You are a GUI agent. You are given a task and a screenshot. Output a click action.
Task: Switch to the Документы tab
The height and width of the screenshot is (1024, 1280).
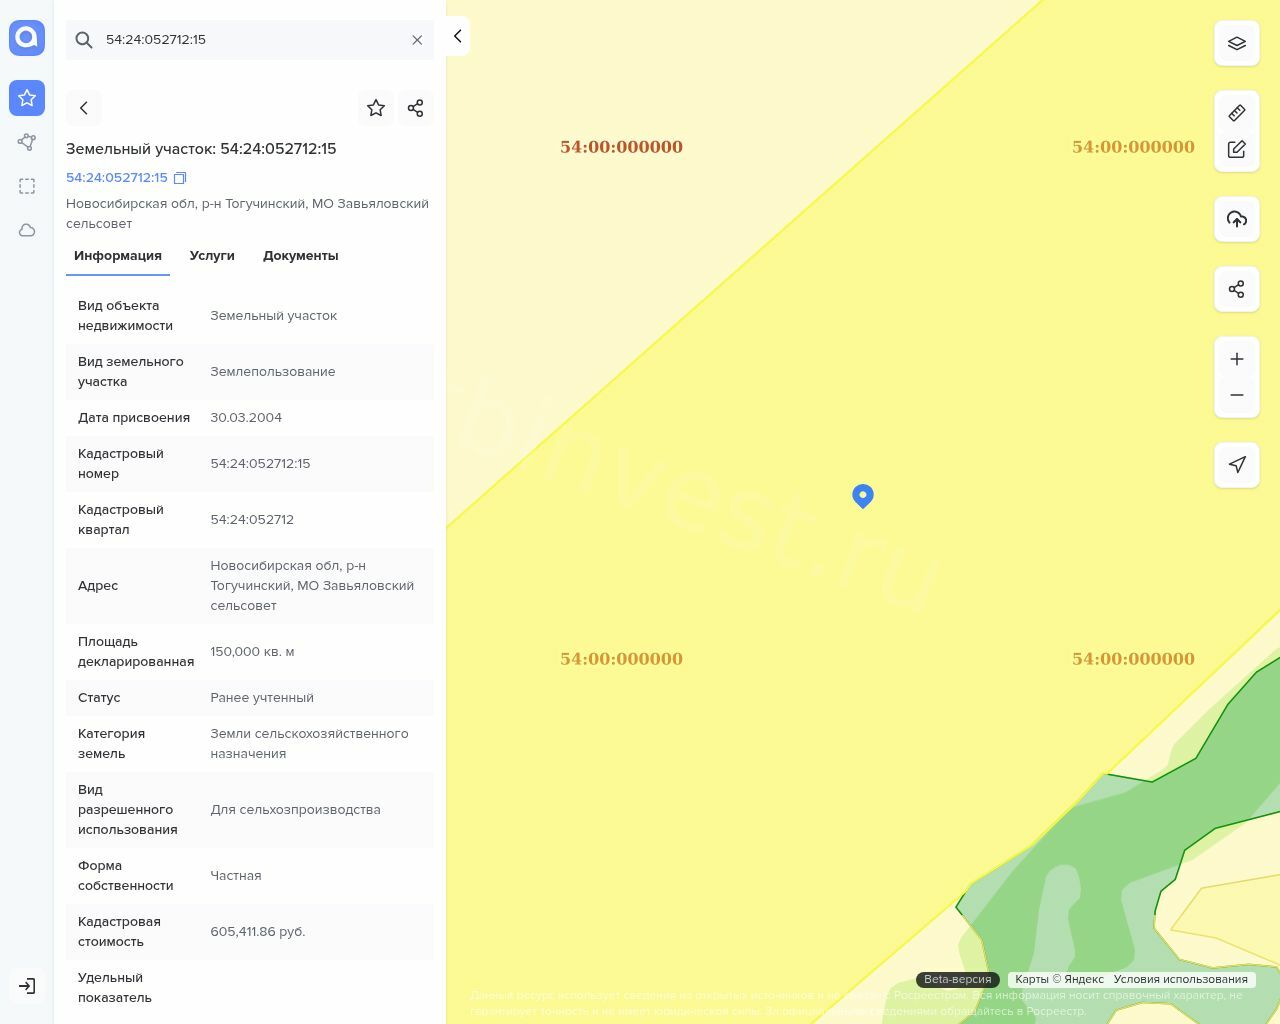coord(300,256)
